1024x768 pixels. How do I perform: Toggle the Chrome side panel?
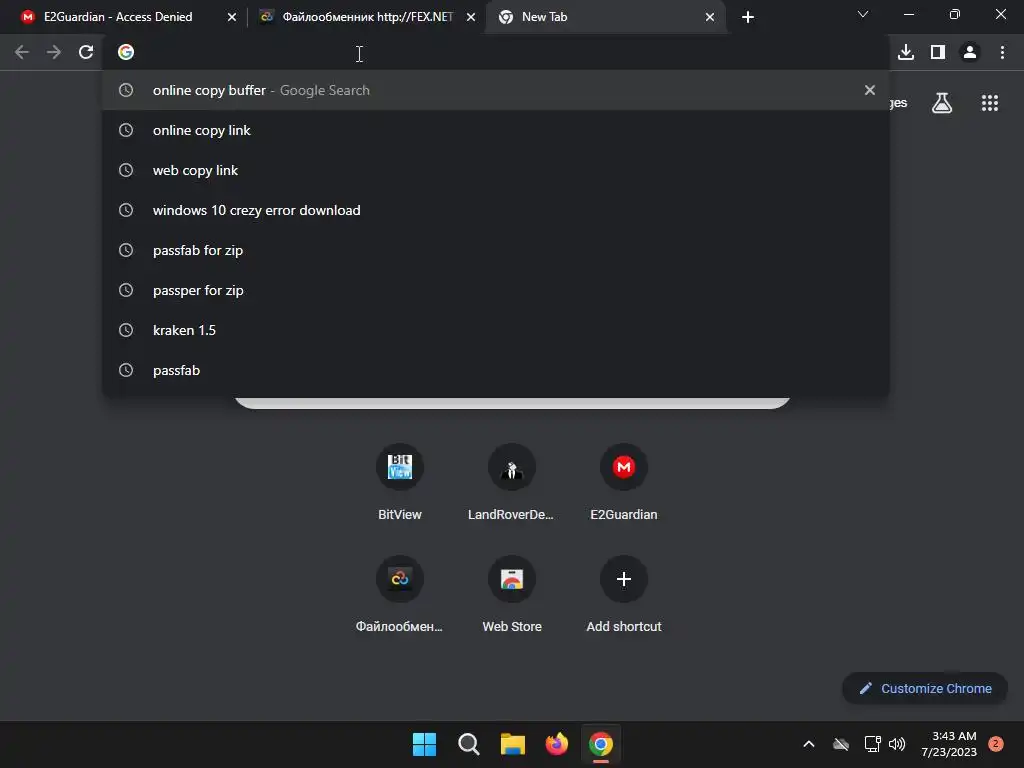938,52
